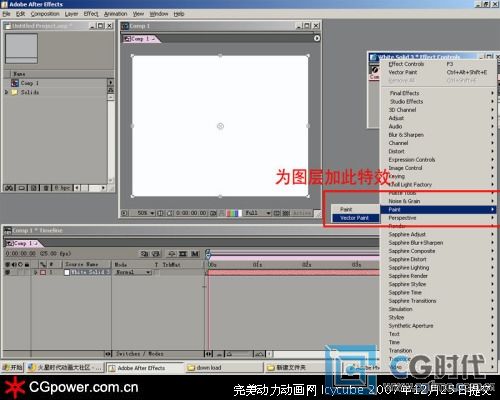Open the Layer menu
This screenshot has width=500, height=400.
[71, 14]
